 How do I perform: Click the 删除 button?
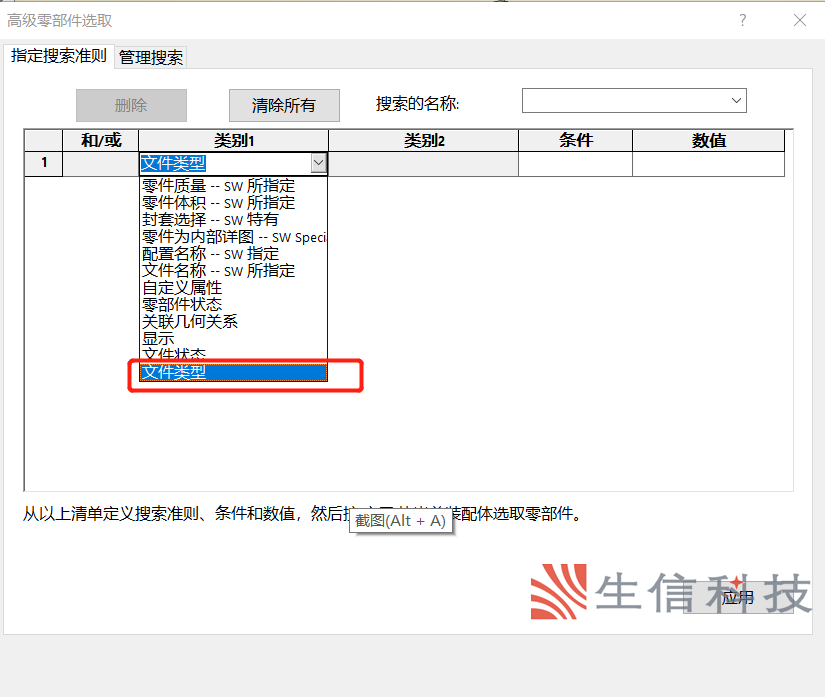pos(131,105)
